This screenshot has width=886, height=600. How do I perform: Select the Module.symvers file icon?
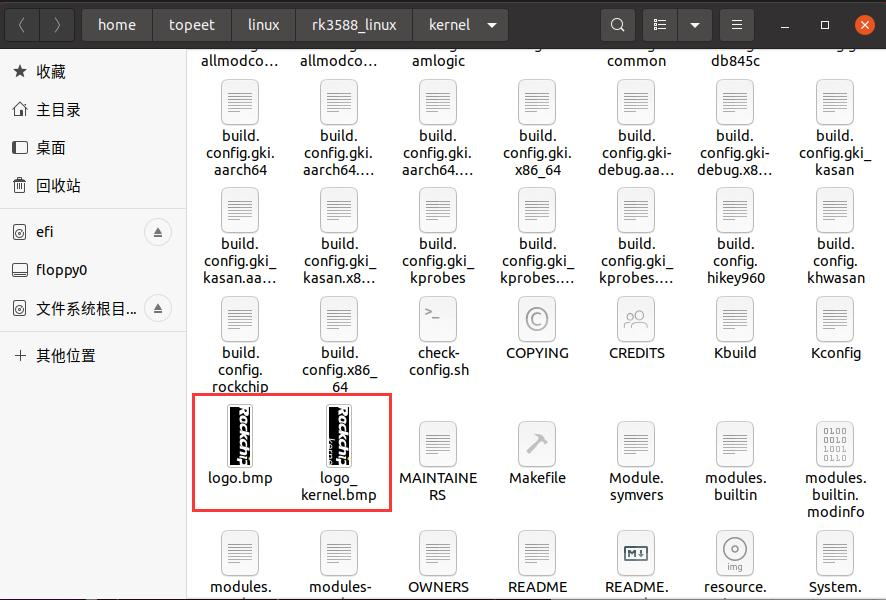(636, 444)
